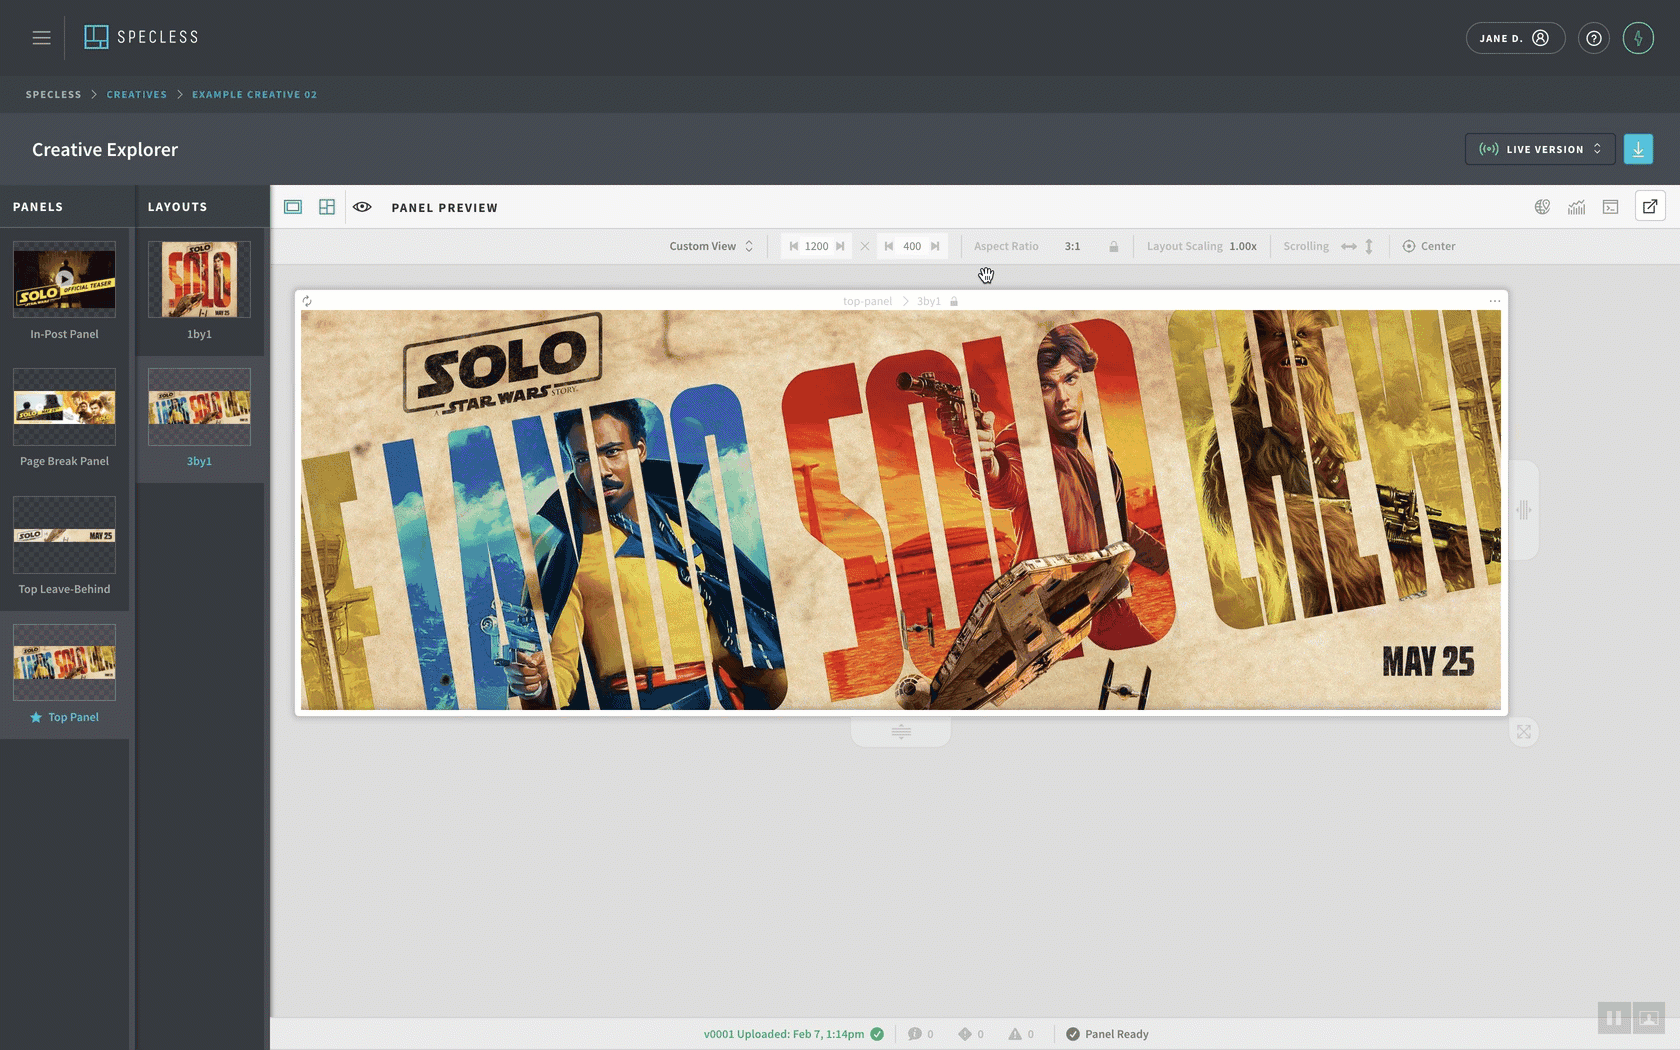Open Example Creative 02 breadcrumb
Viewport: 1680px width, 1050px height.
(254, 95)
